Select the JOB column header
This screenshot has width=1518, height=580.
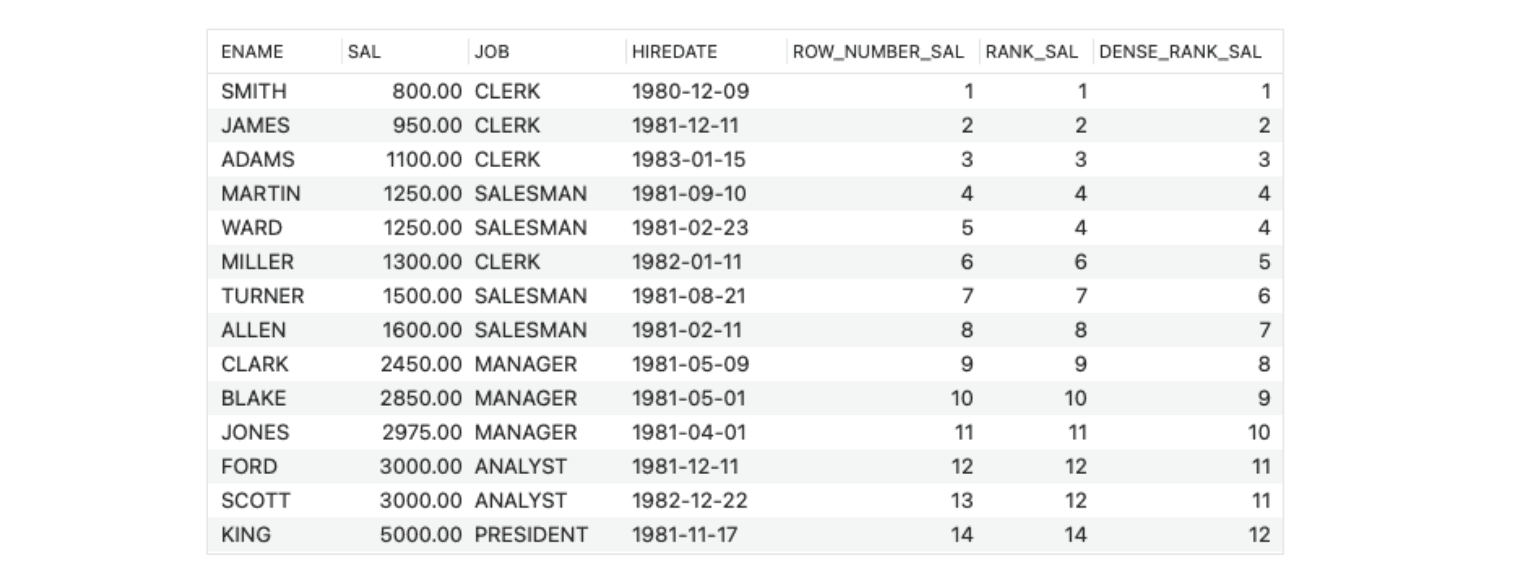coord(492,51)
